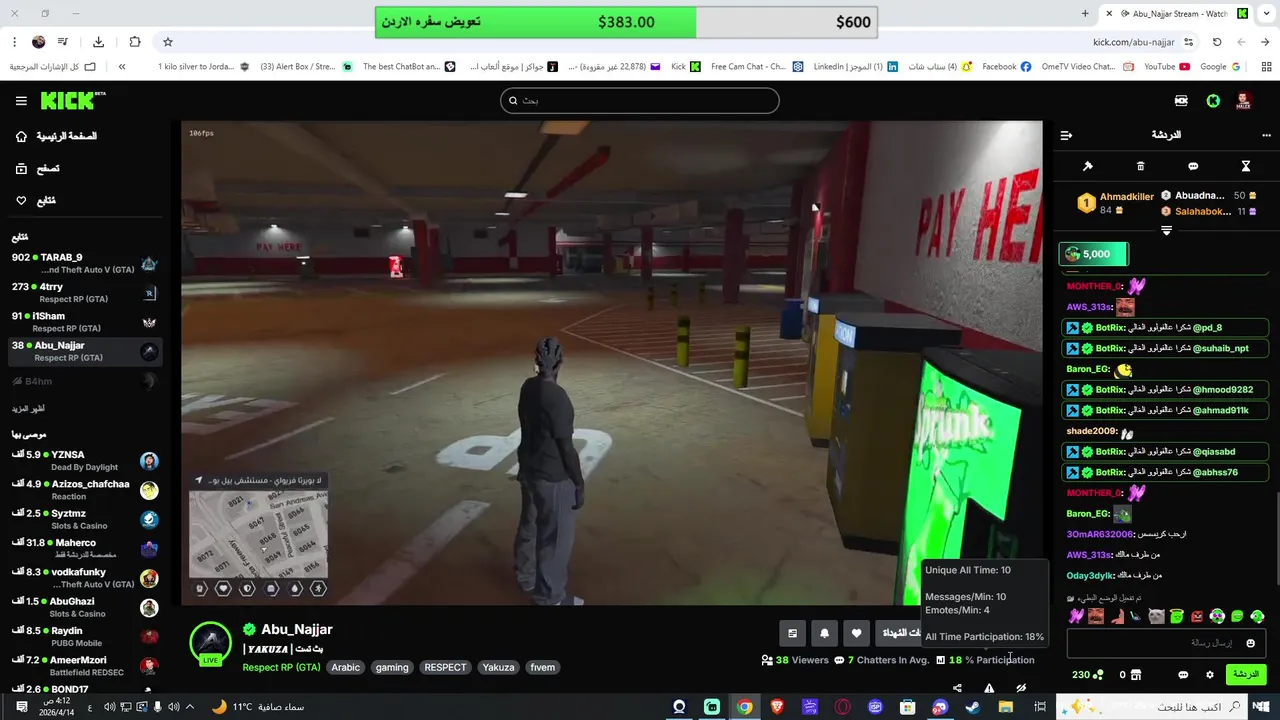Expand the gift leaderboard chevron
The height and width of the screenshot is (720, 1280).
point(1166,230)
